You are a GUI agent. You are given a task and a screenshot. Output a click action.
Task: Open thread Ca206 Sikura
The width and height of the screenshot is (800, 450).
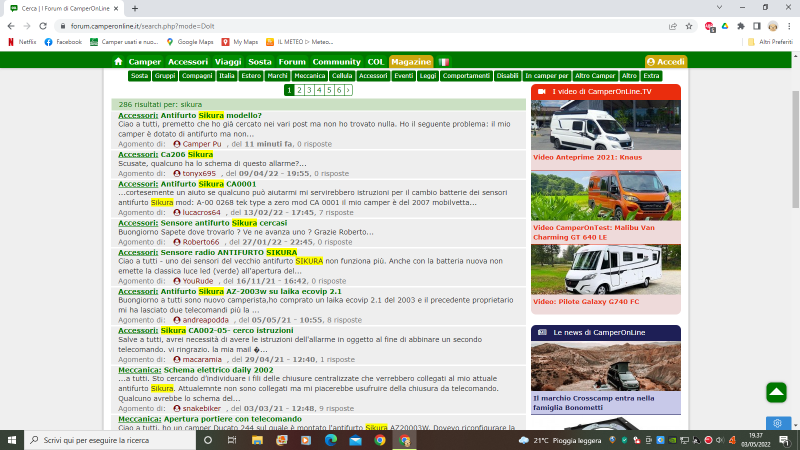[187, 154]
